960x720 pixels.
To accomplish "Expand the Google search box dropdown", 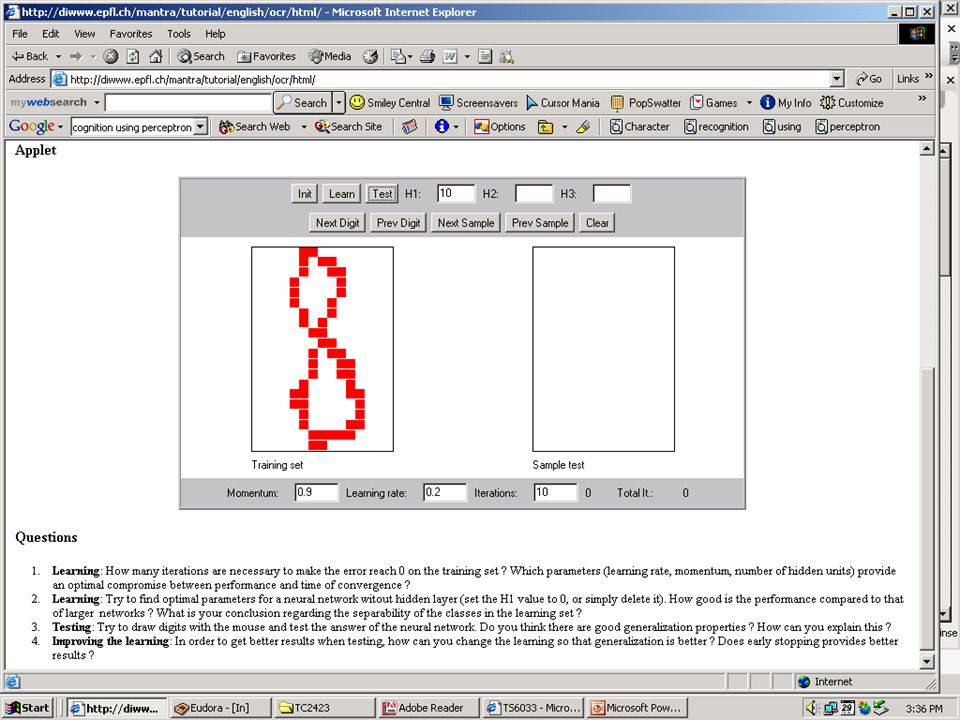I will (x=200, y=127).
